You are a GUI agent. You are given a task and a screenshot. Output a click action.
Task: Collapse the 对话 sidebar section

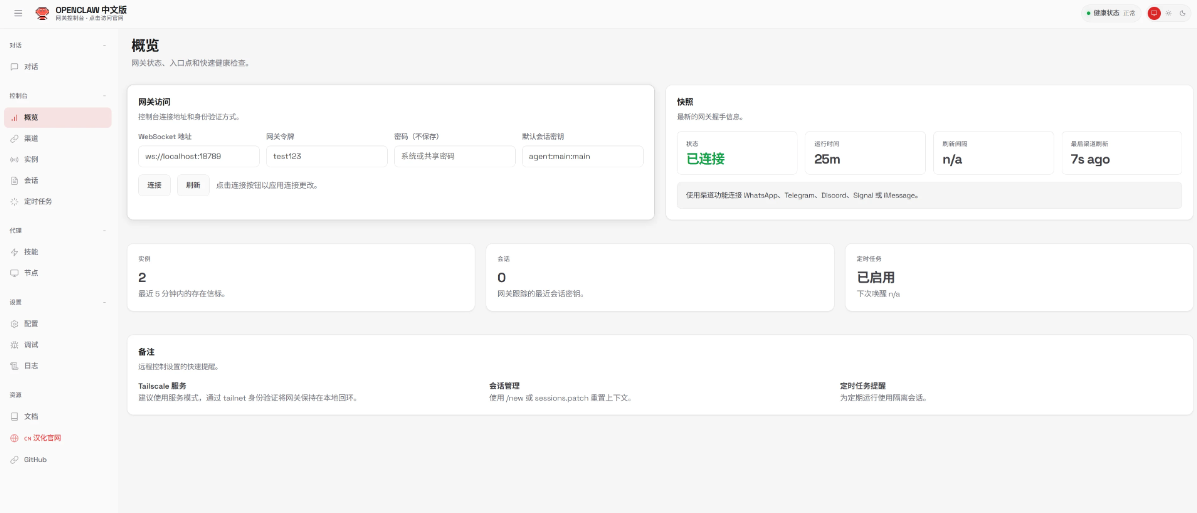pyautogui.click(x=104, y=45)
